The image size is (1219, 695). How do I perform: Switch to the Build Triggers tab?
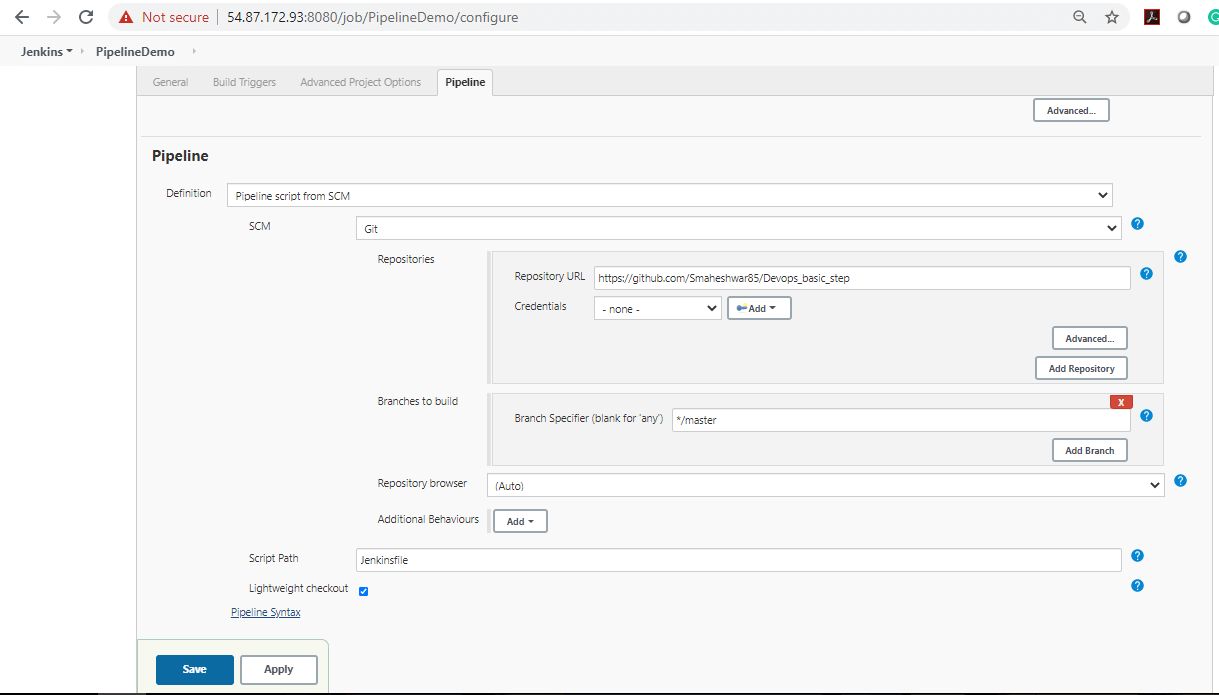244,82
